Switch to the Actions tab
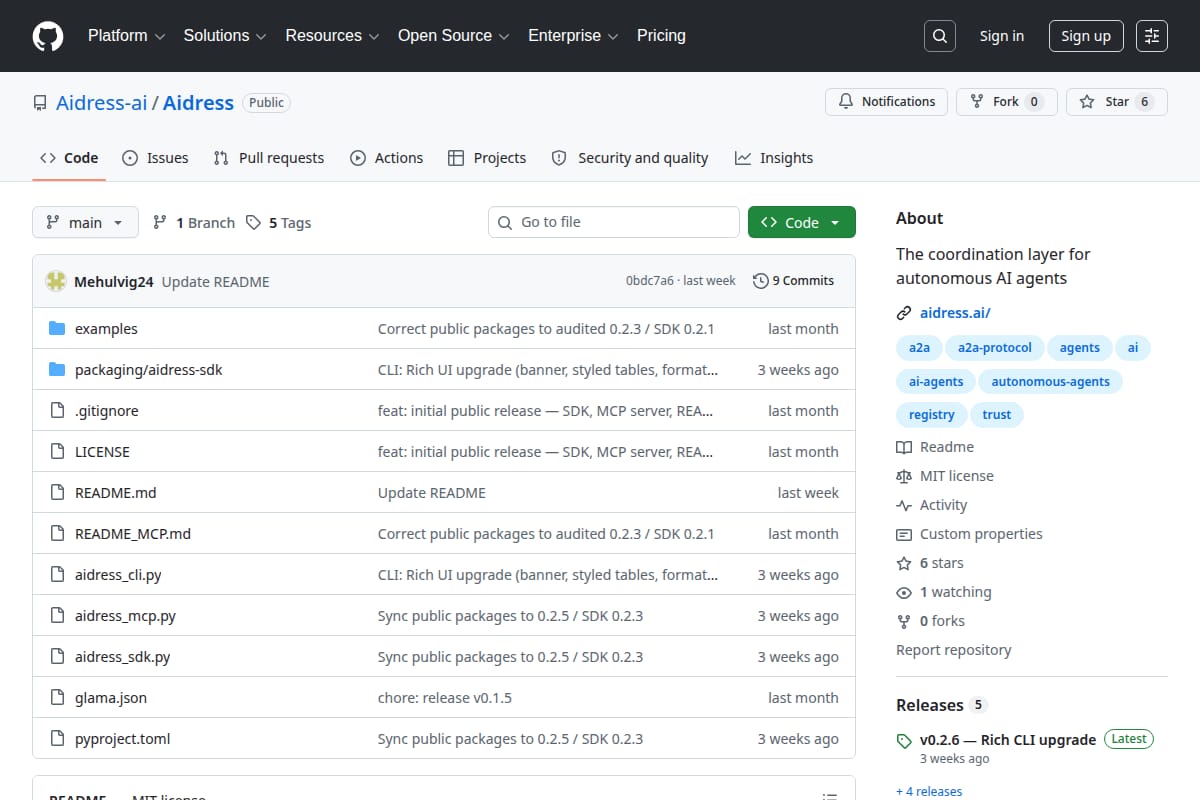The width and height of the screenshot is (1200, 800). tap(386, 158)
